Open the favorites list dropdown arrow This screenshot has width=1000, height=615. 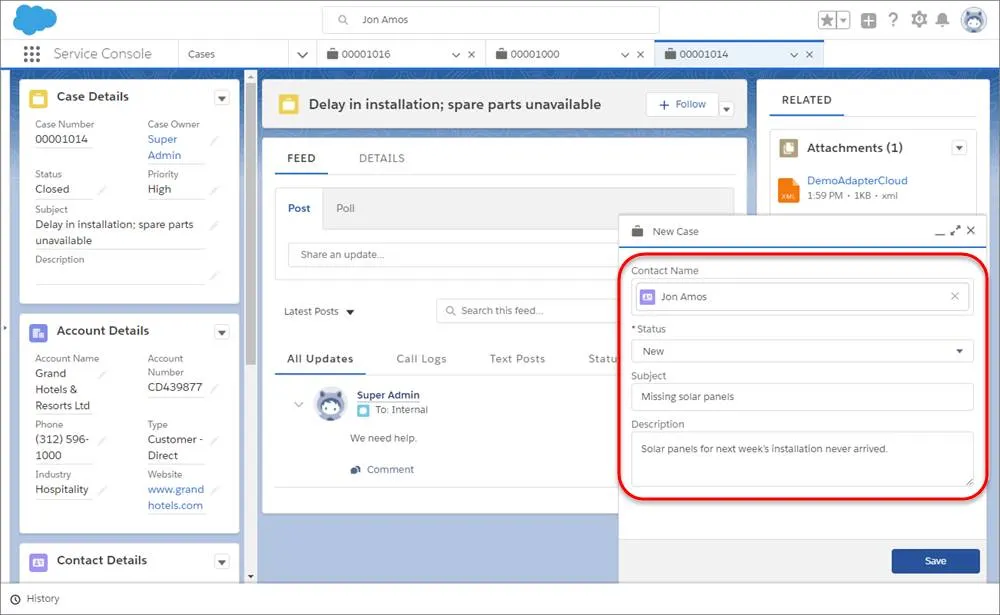pyautogui.click(x=843, y=20)
